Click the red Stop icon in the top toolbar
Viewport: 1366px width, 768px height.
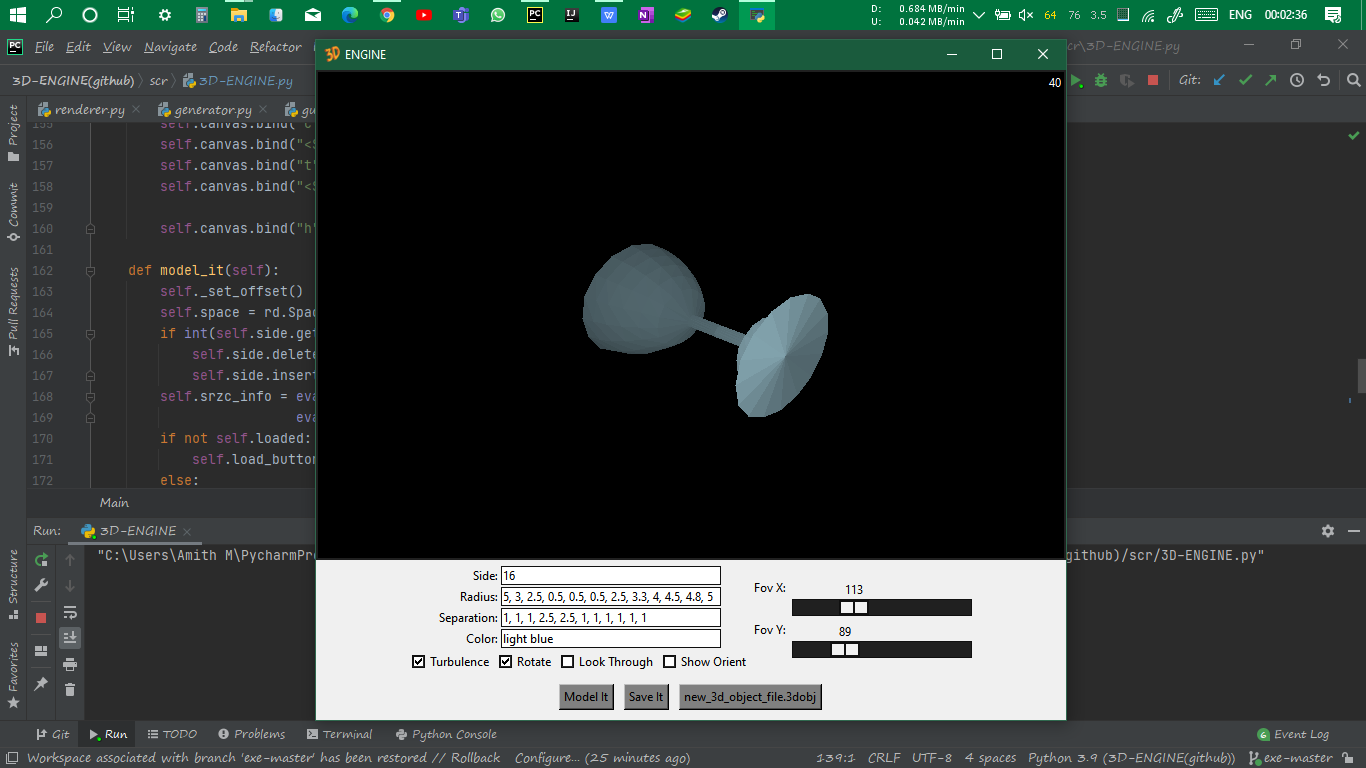1153,80
